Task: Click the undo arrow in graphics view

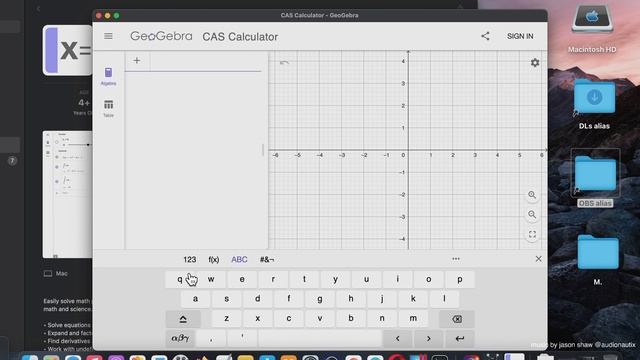Action: 284,62
